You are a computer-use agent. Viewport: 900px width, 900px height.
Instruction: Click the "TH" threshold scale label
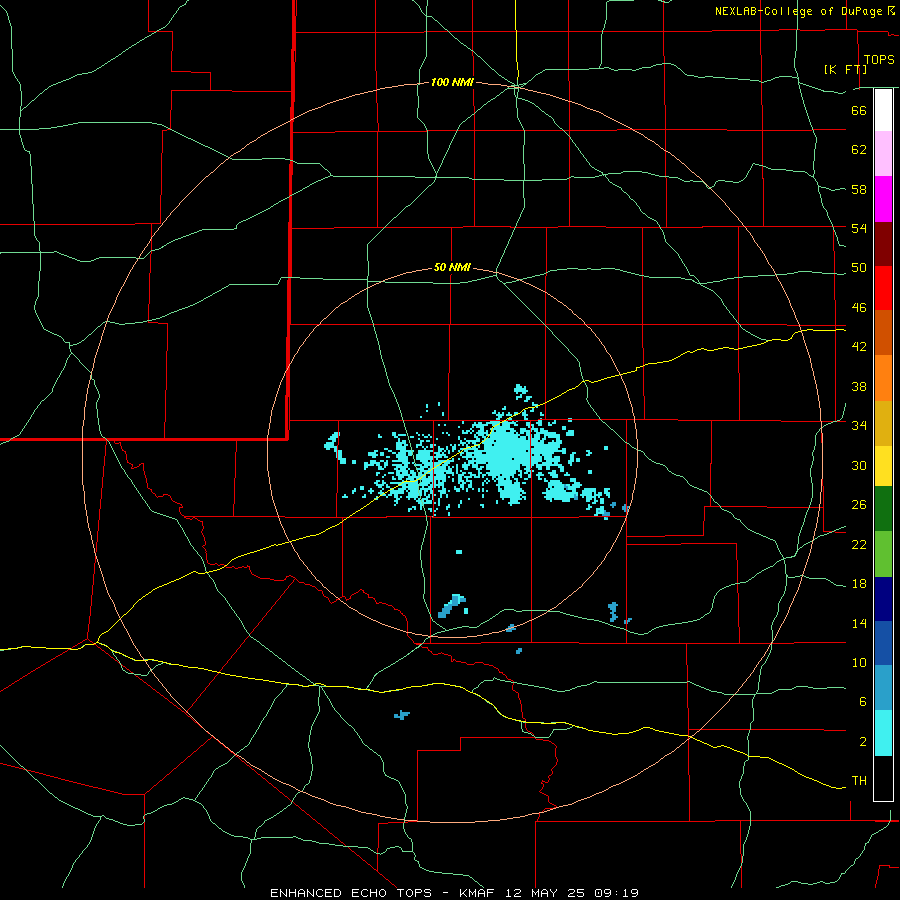(859, 781)
